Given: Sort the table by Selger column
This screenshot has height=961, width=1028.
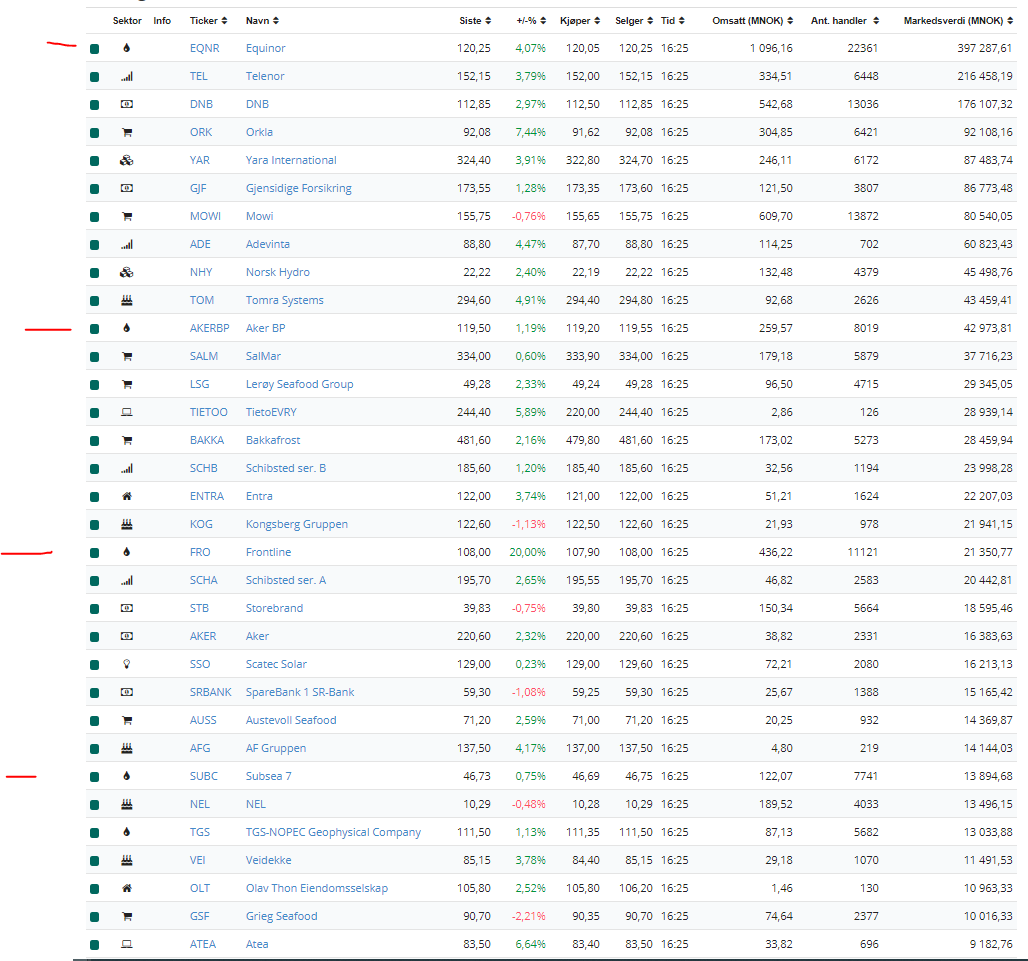Looking at the screenshot, I should pos(634,20).
